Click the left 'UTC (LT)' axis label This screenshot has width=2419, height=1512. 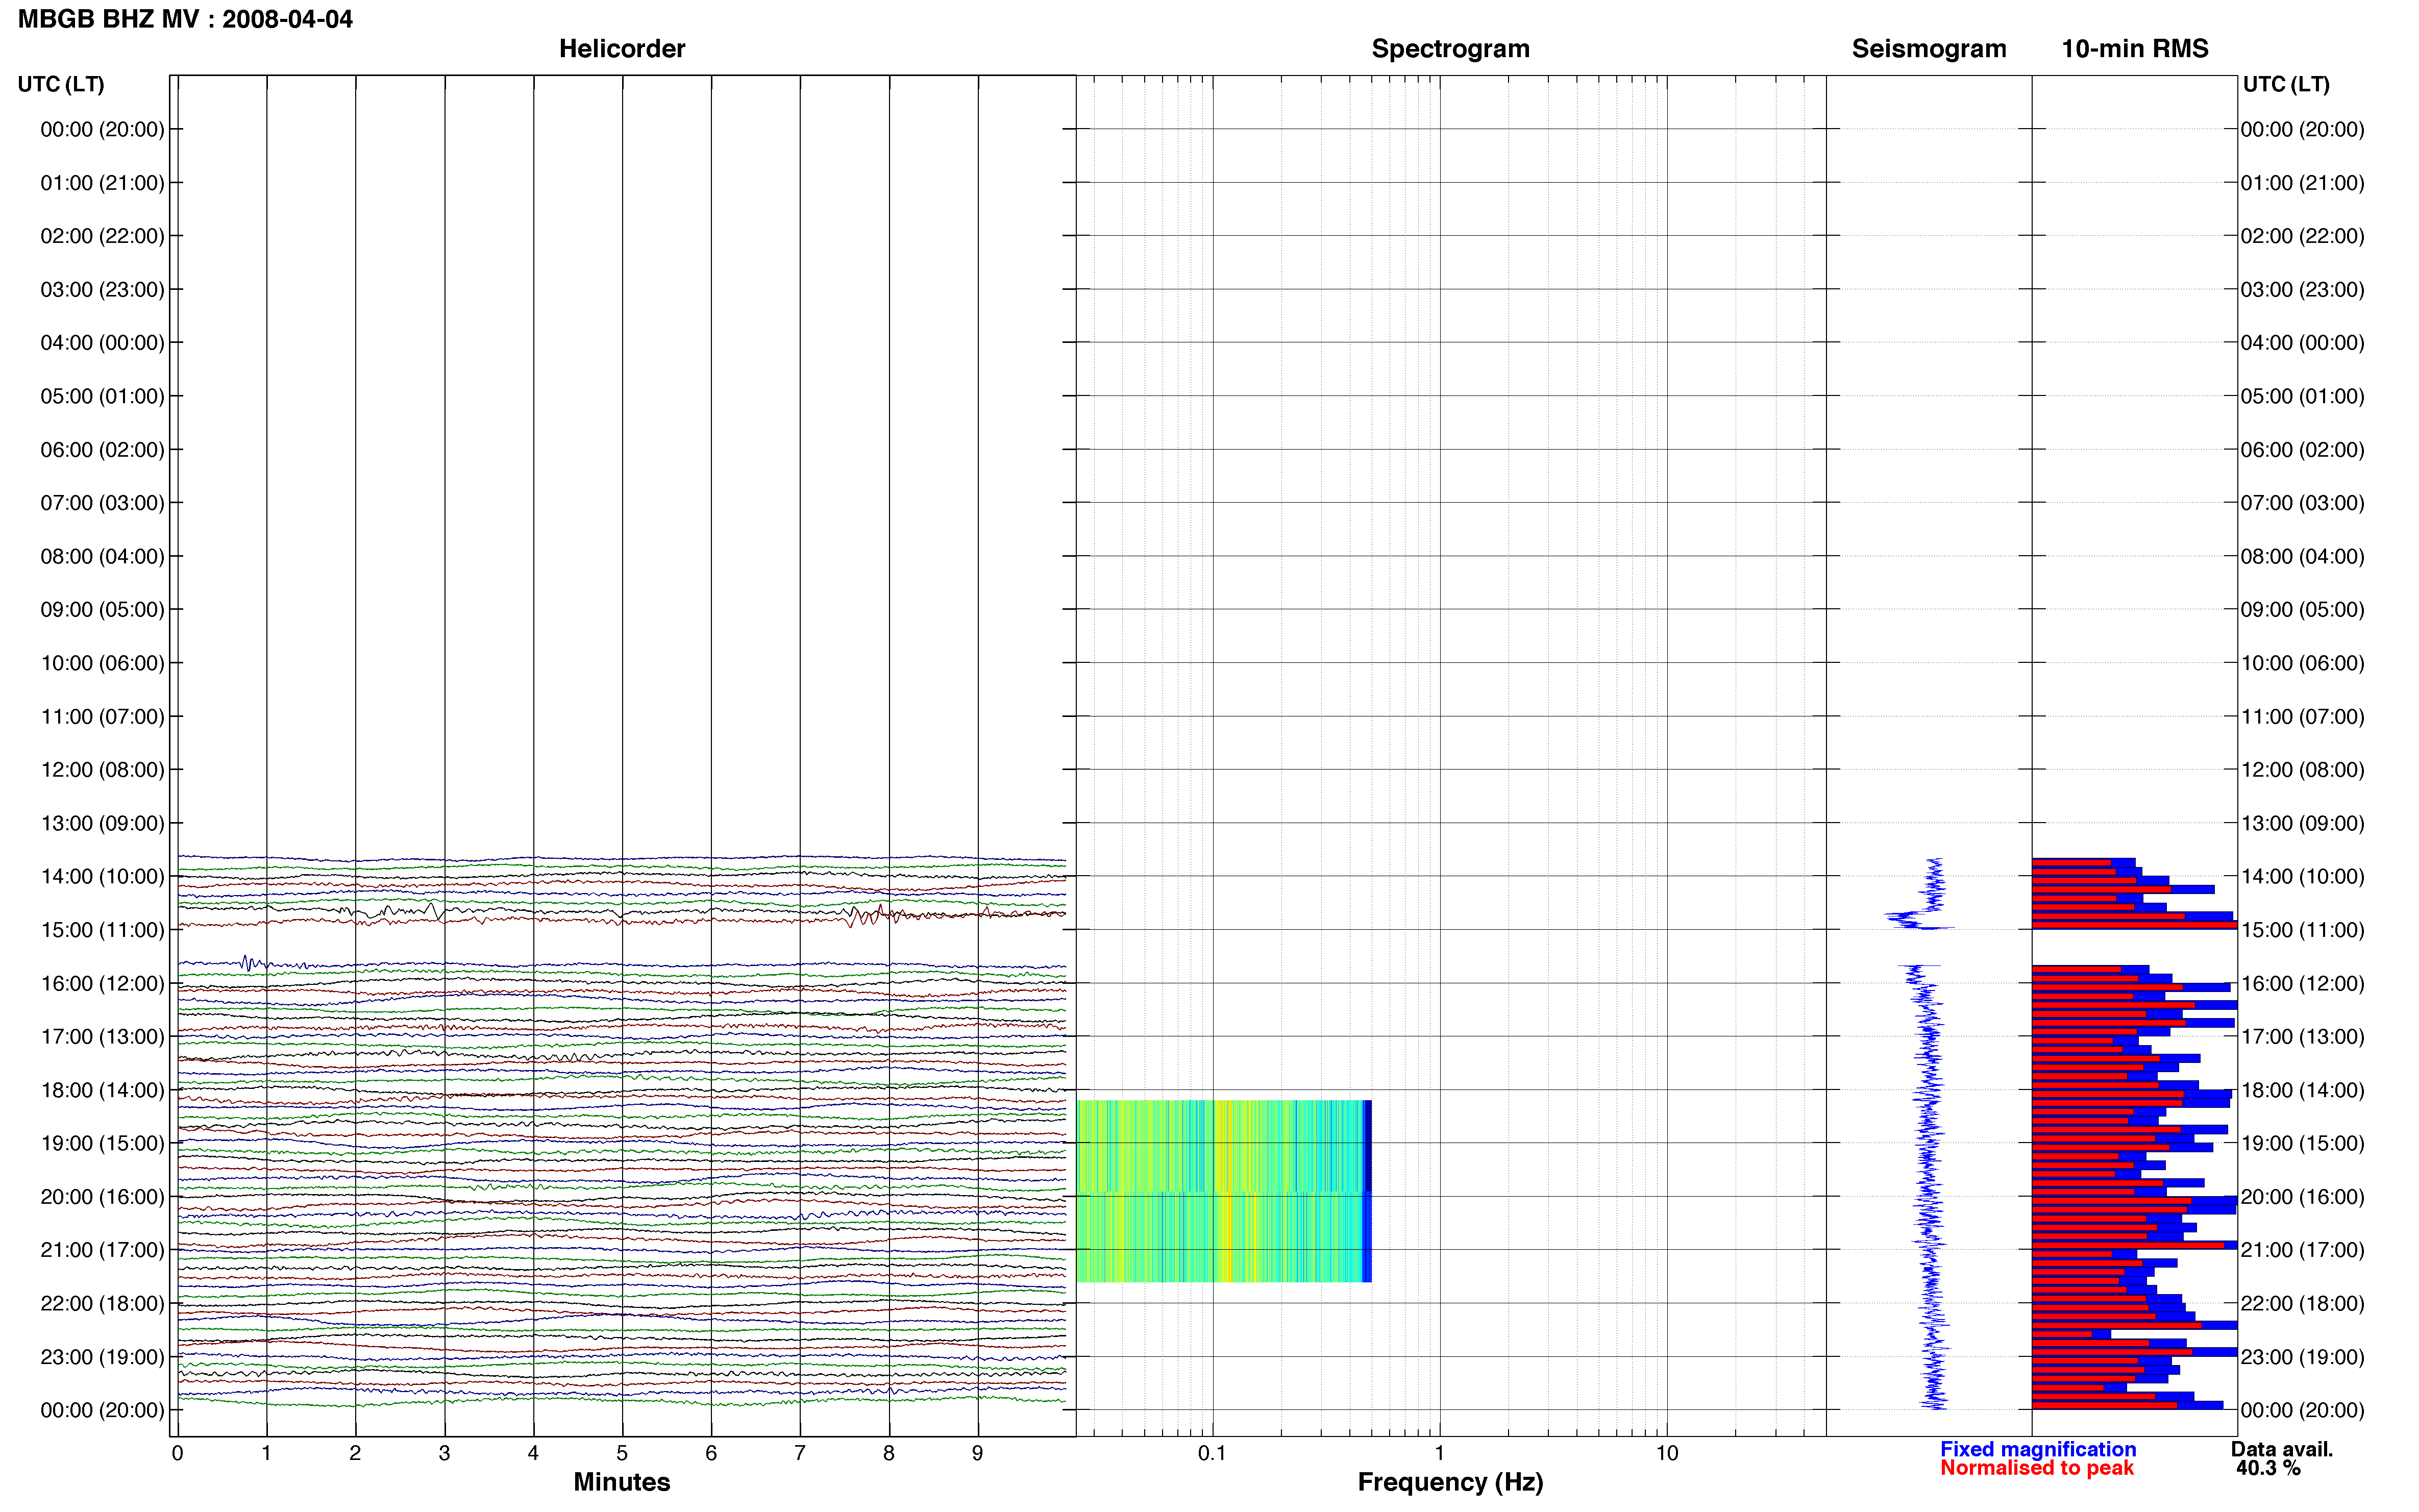pos(61,84)
